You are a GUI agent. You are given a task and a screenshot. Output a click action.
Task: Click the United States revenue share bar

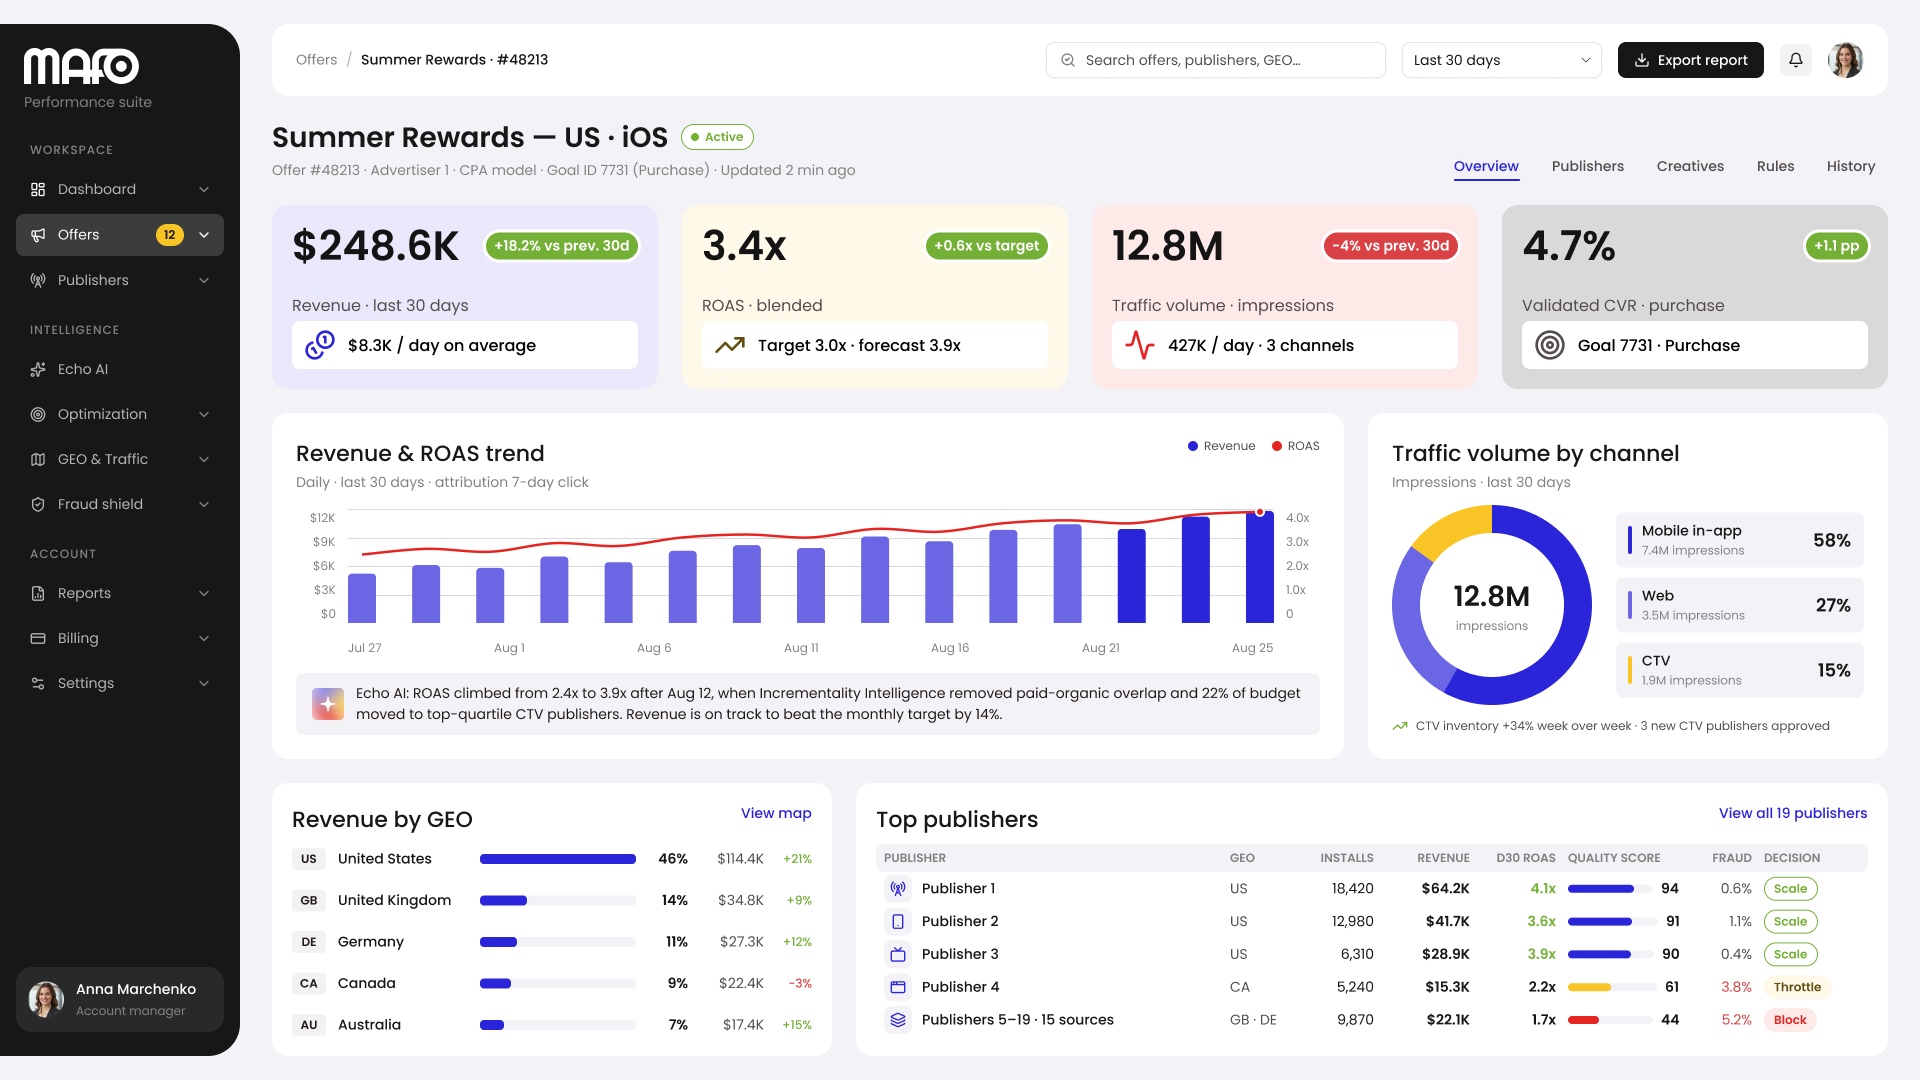pos(558,859)
